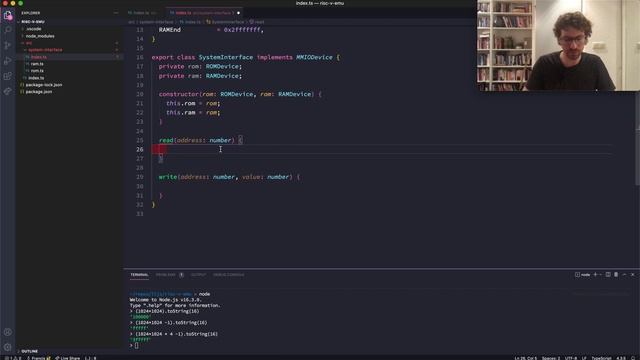Screen dimensions: 640x360
Task: Click the RAMEnd text on line 13
Action: (169, 30)
